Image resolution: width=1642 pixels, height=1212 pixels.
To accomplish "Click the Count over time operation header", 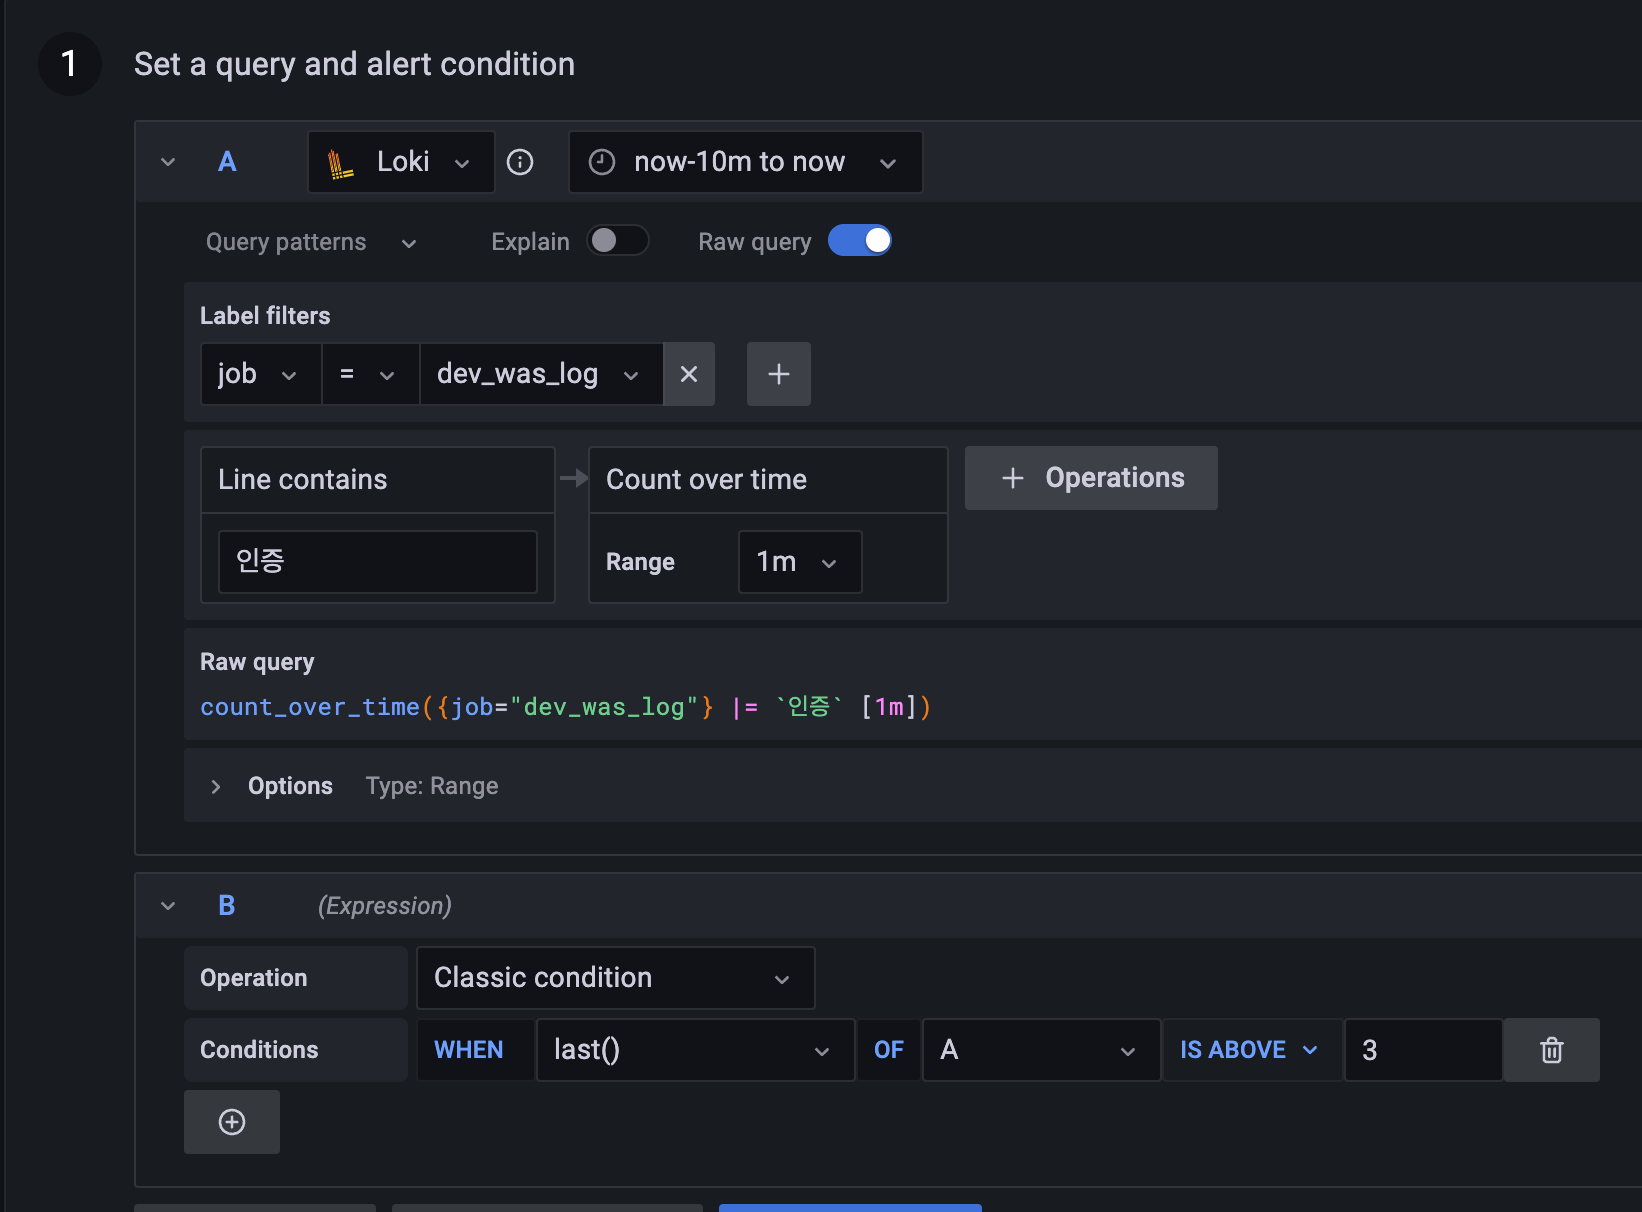I will click(768, 480).
